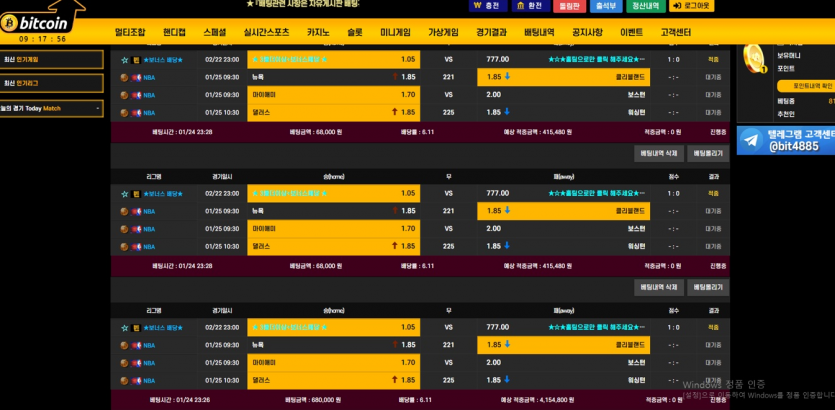Click the 출석부 attendance button

(606, 6)
